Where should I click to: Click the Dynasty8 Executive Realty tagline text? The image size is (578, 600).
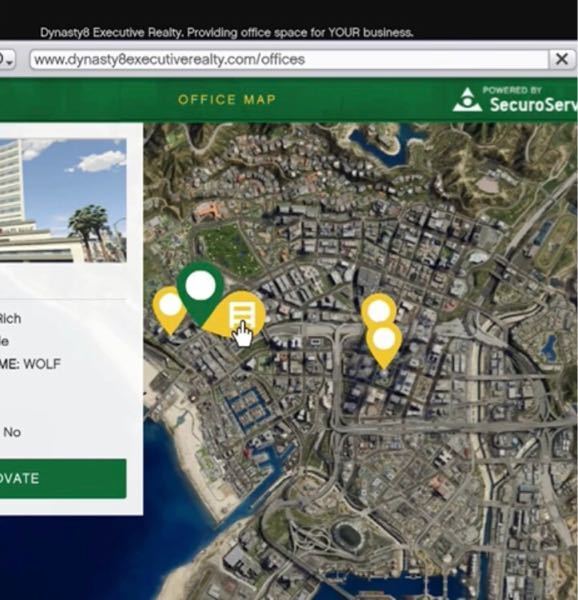click(x=227, y=33)
